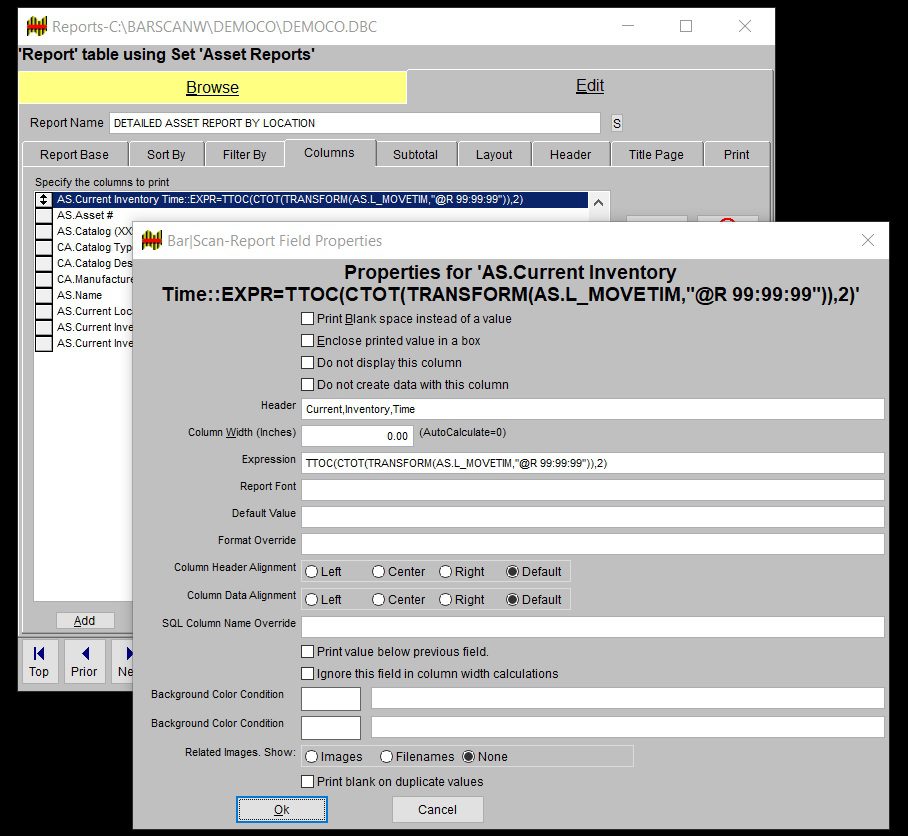
Task: Click the Bar|Scan logo in Reports title bar
Action: point(36,26)
